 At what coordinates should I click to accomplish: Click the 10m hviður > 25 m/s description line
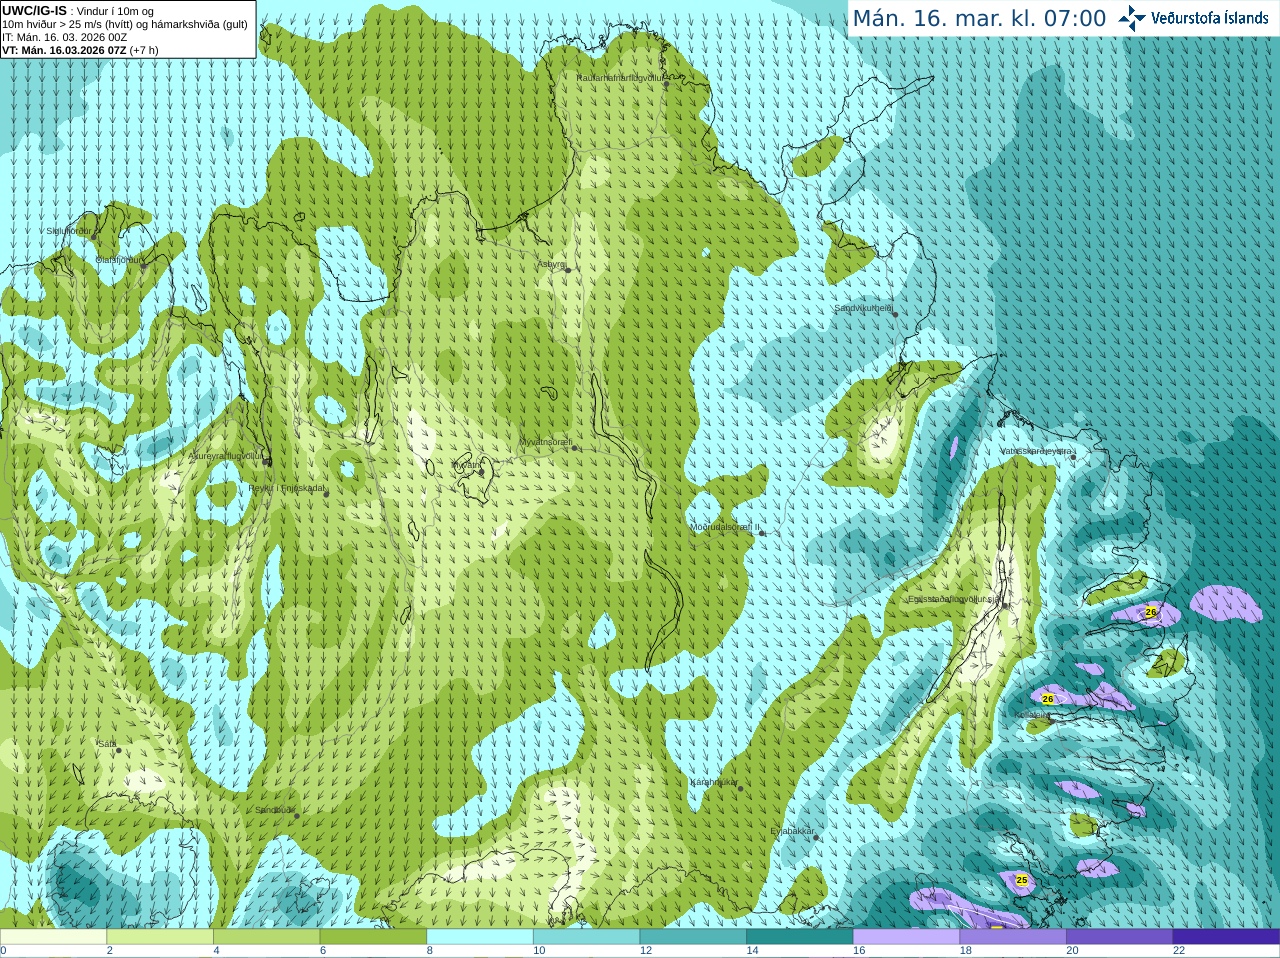125,24
